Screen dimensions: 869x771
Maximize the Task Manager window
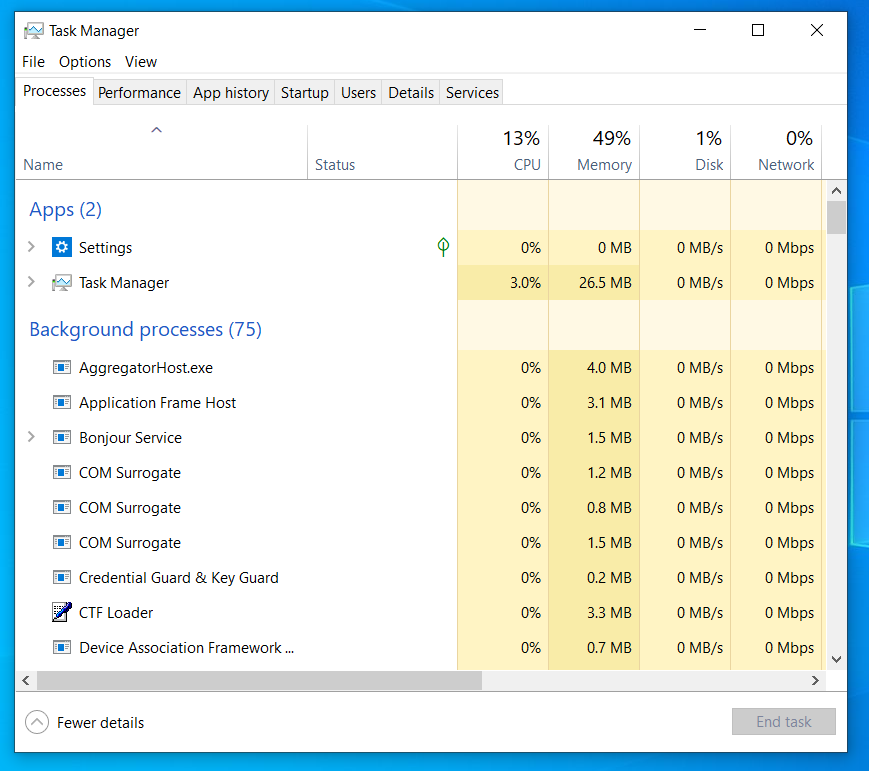pos(758,30)
